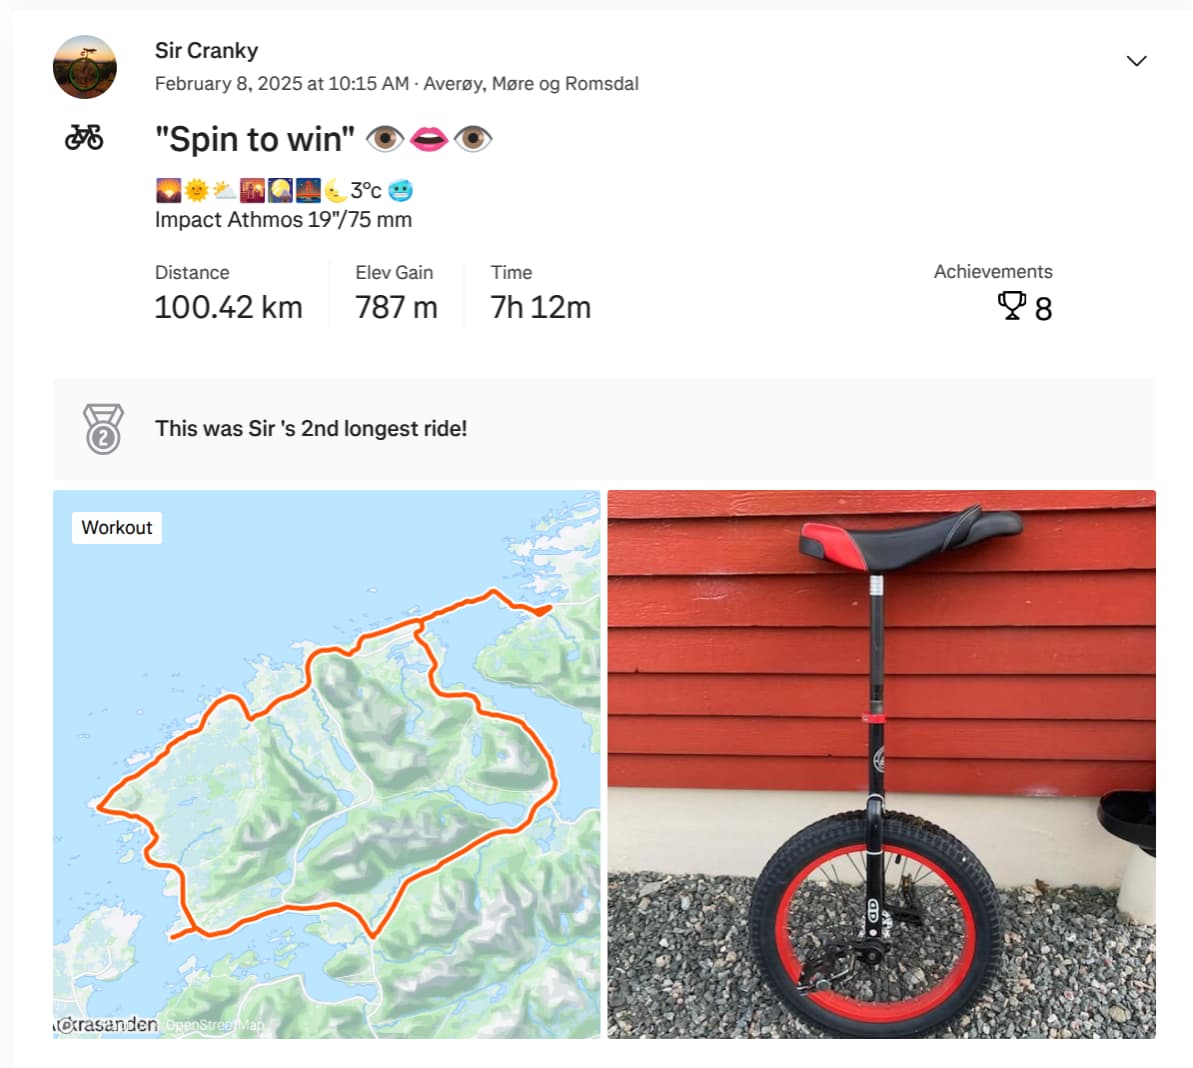Open the unicycle photo
Viewport: 1193px width, 1068px height.
[x=881, y=764]
